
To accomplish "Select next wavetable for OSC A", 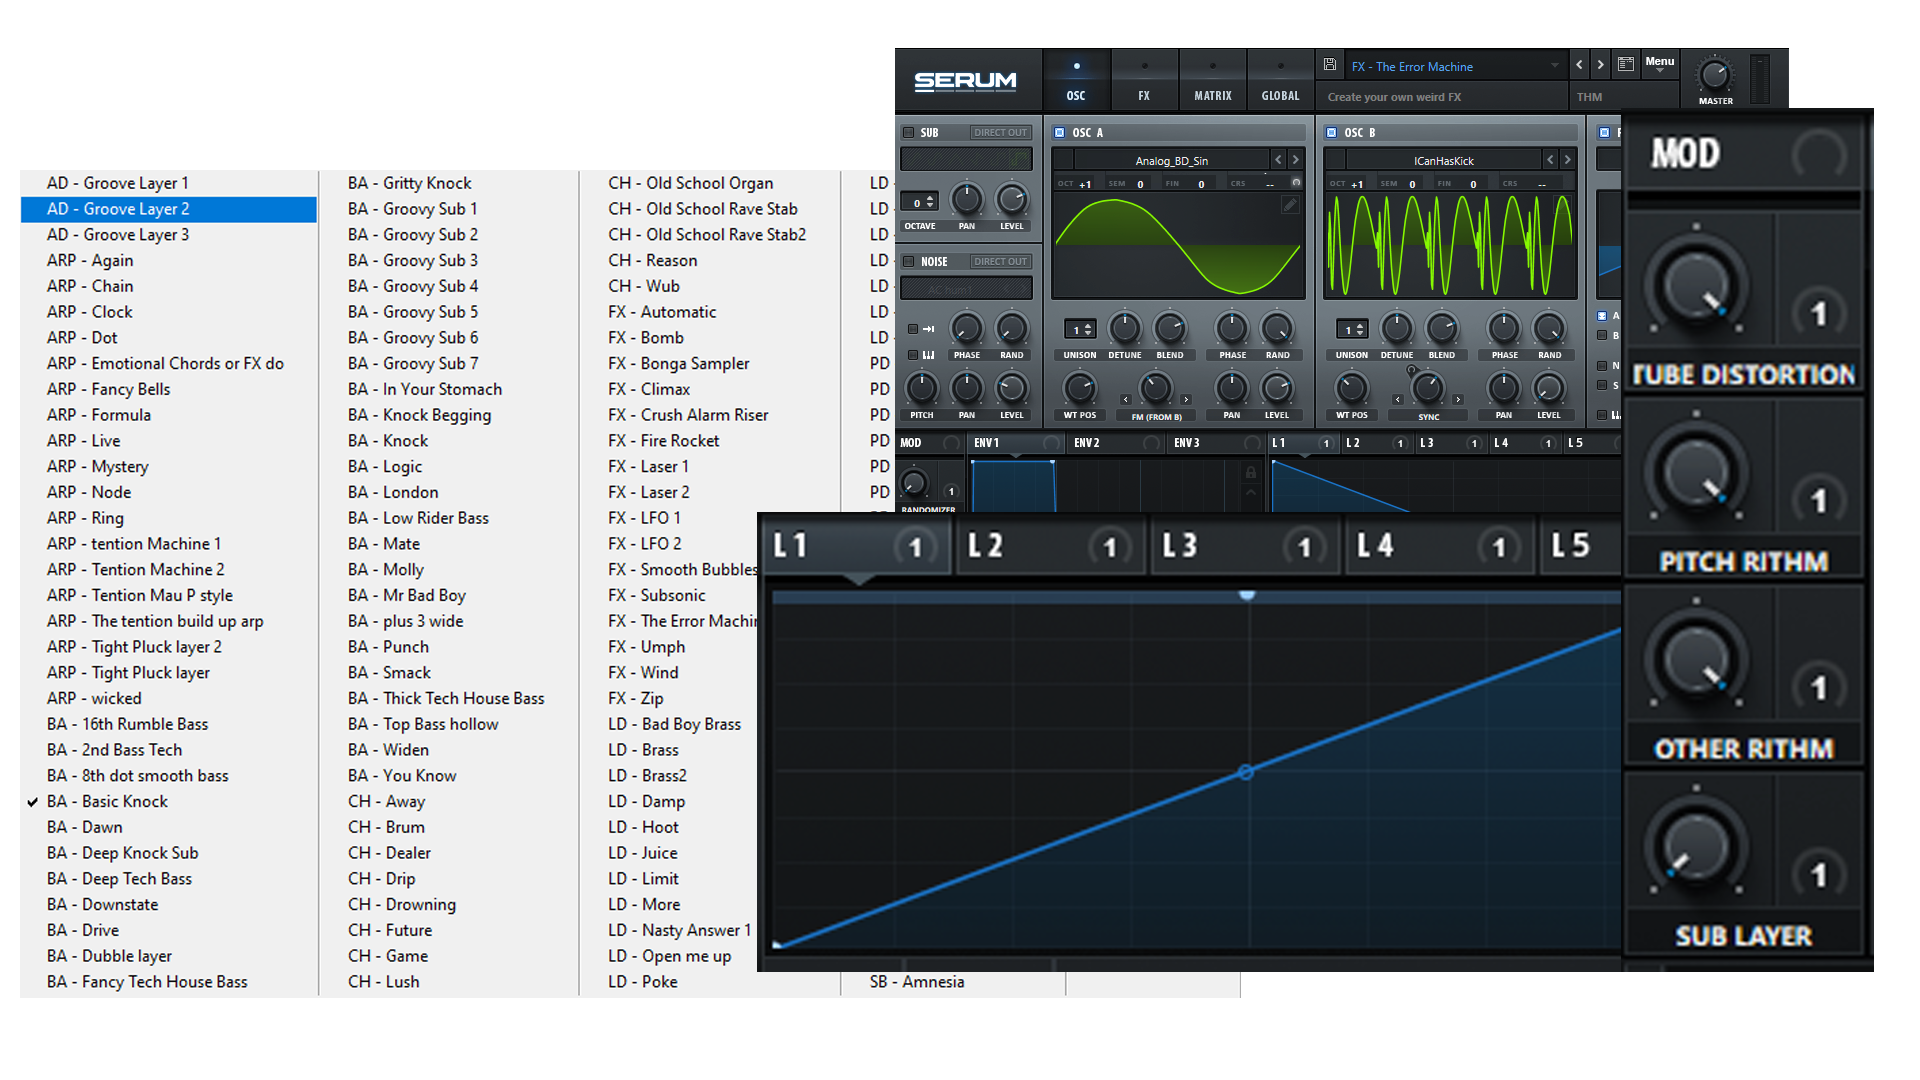I will pyautogui.click(x=1295, y=160).
